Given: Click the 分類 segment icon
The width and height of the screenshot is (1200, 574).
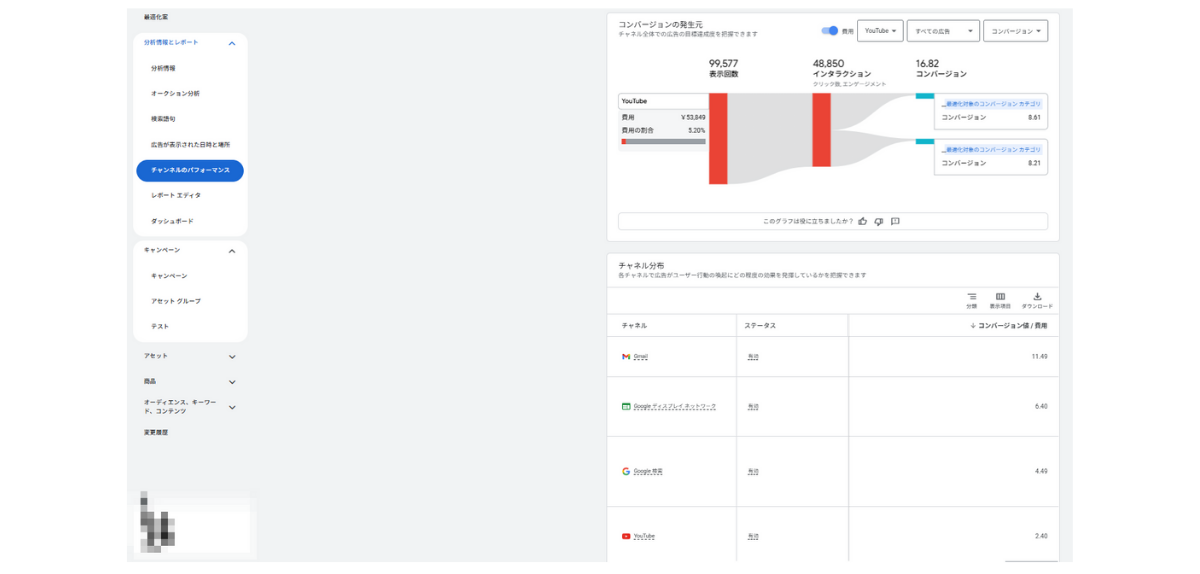Looking at the screenshot, I should pos(971,297).
